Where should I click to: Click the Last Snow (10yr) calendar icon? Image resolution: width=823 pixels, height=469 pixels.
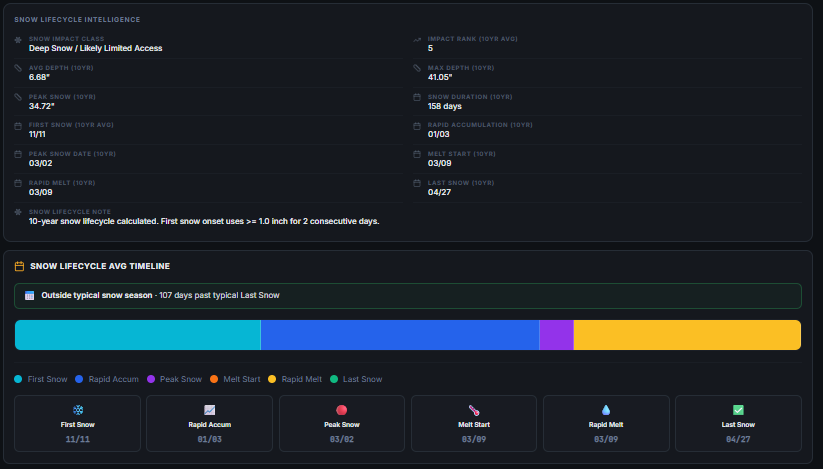[417, 183]
